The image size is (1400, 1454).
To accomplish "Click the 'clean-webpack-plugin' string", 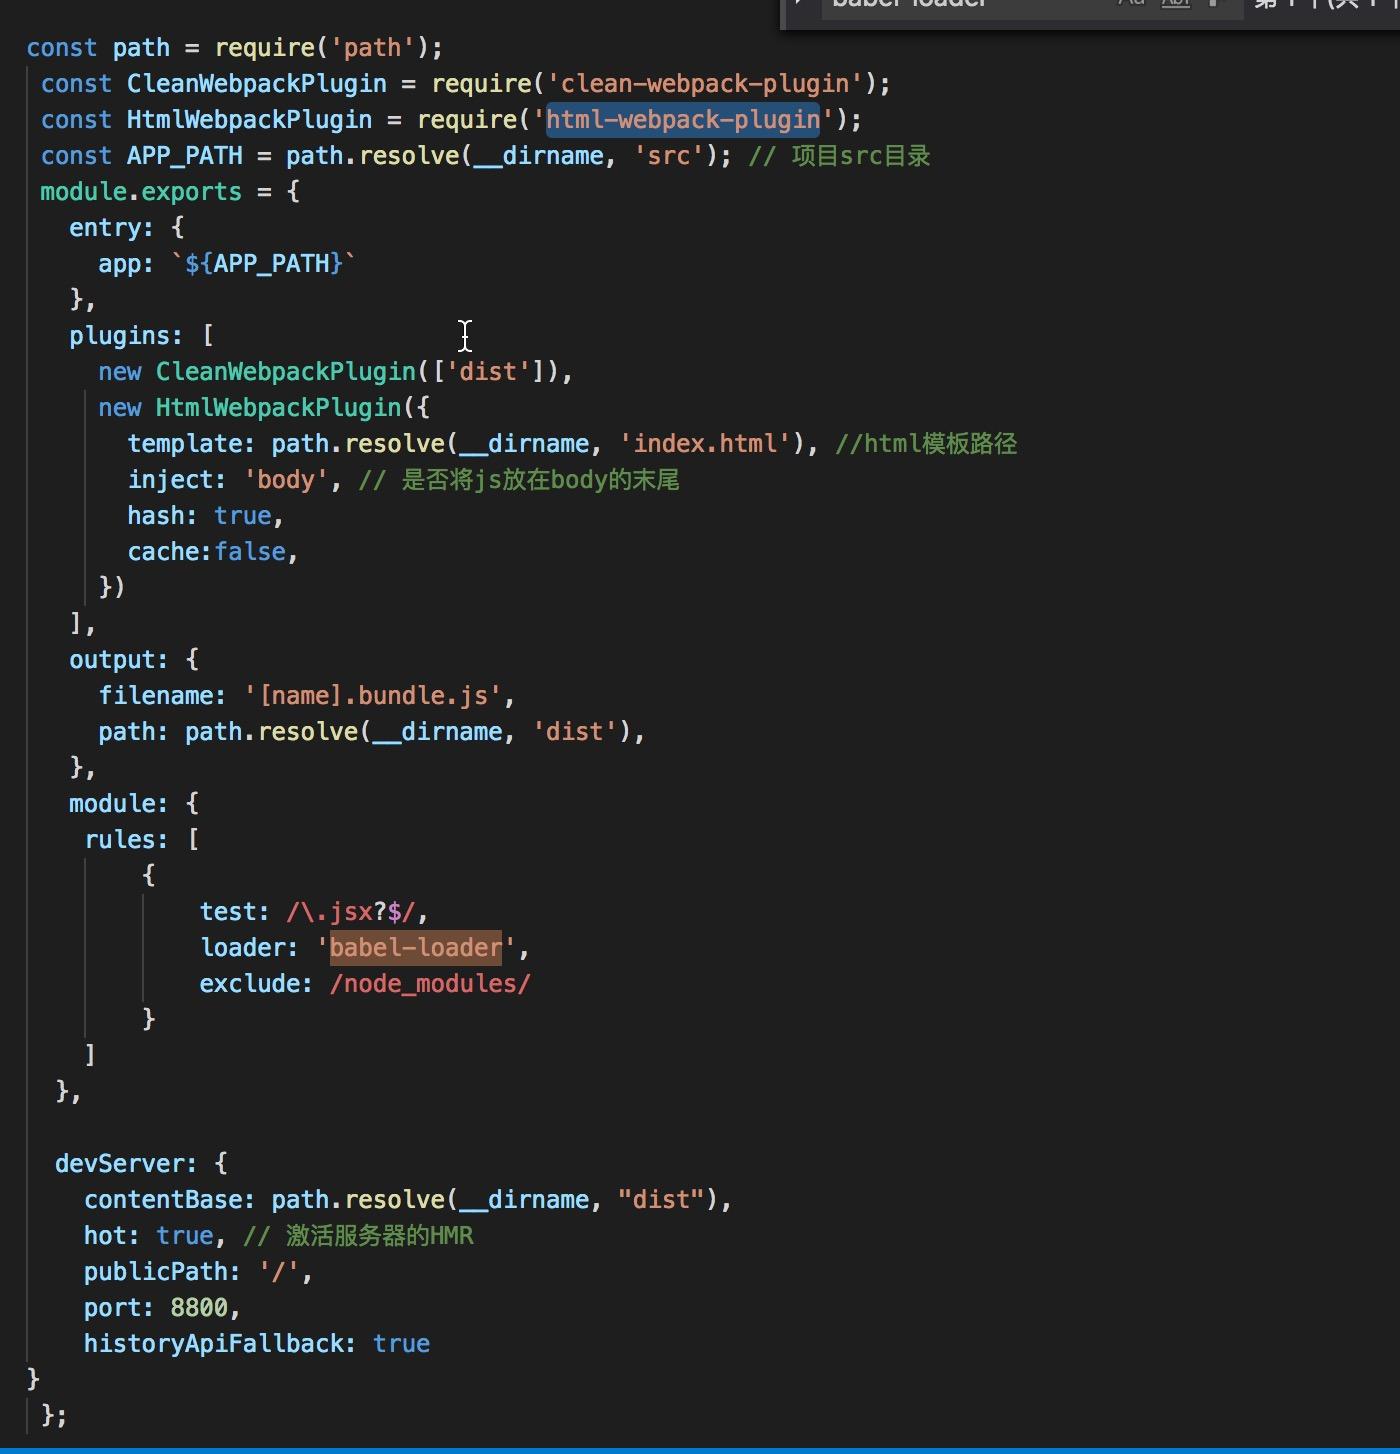I will pyautogui.click(x=705, y=84).
